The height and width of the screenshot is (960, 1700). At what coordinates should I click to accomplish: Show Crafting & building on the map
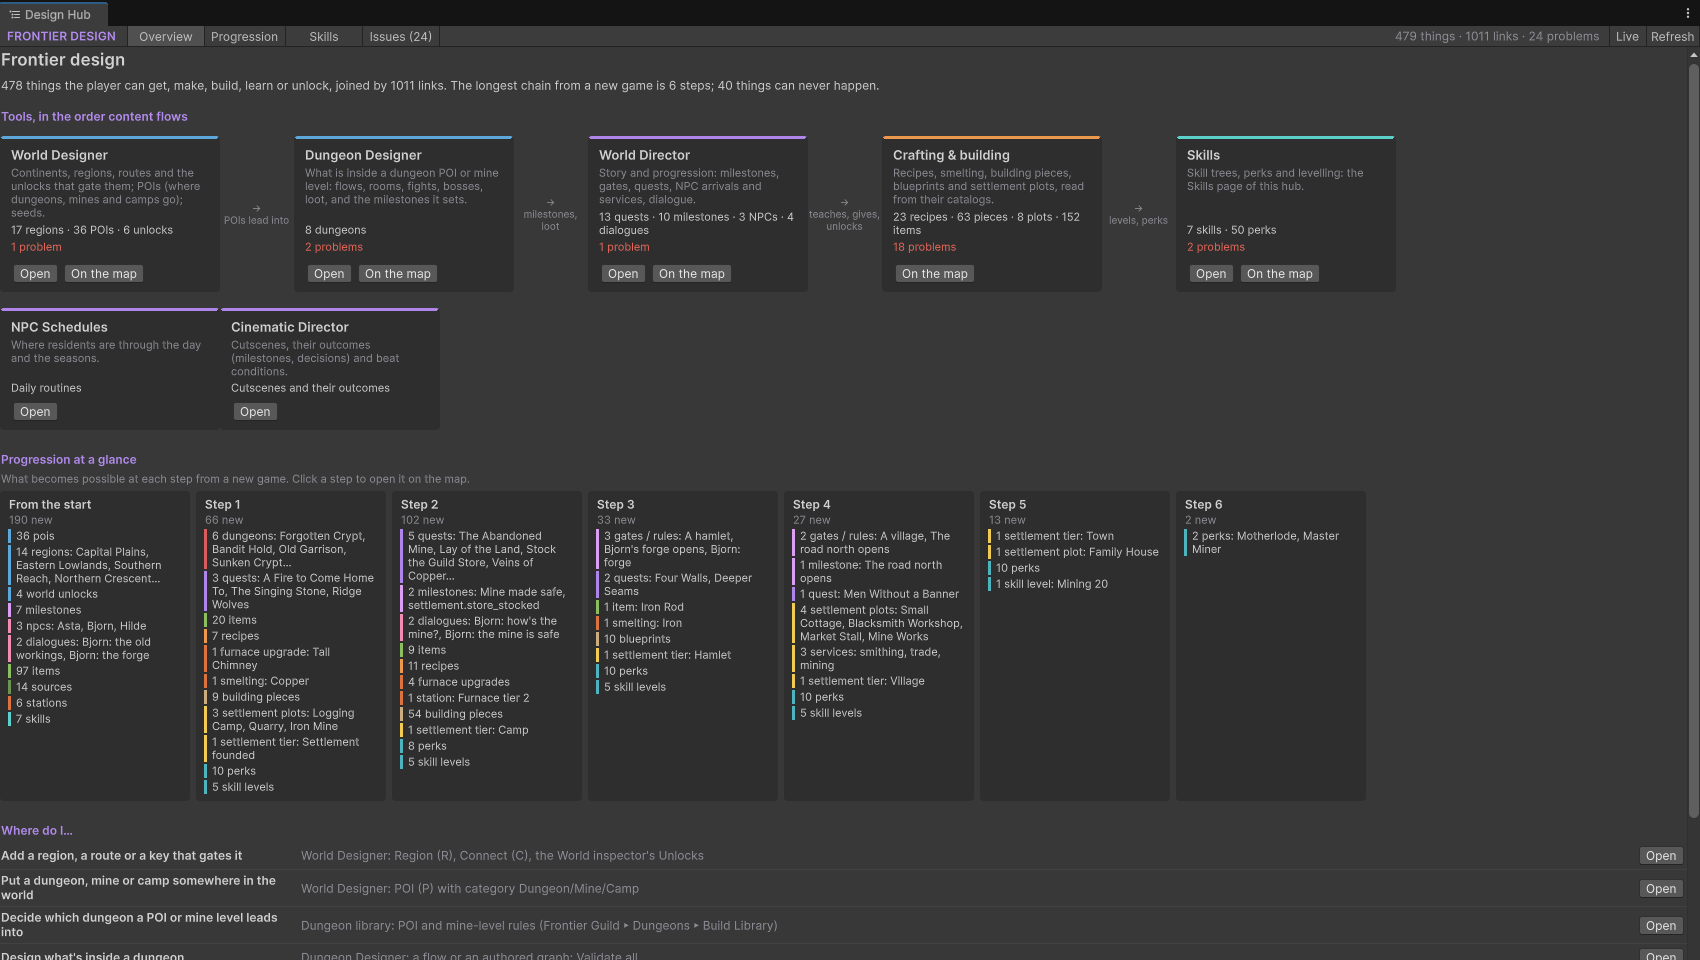coord(934,274)
